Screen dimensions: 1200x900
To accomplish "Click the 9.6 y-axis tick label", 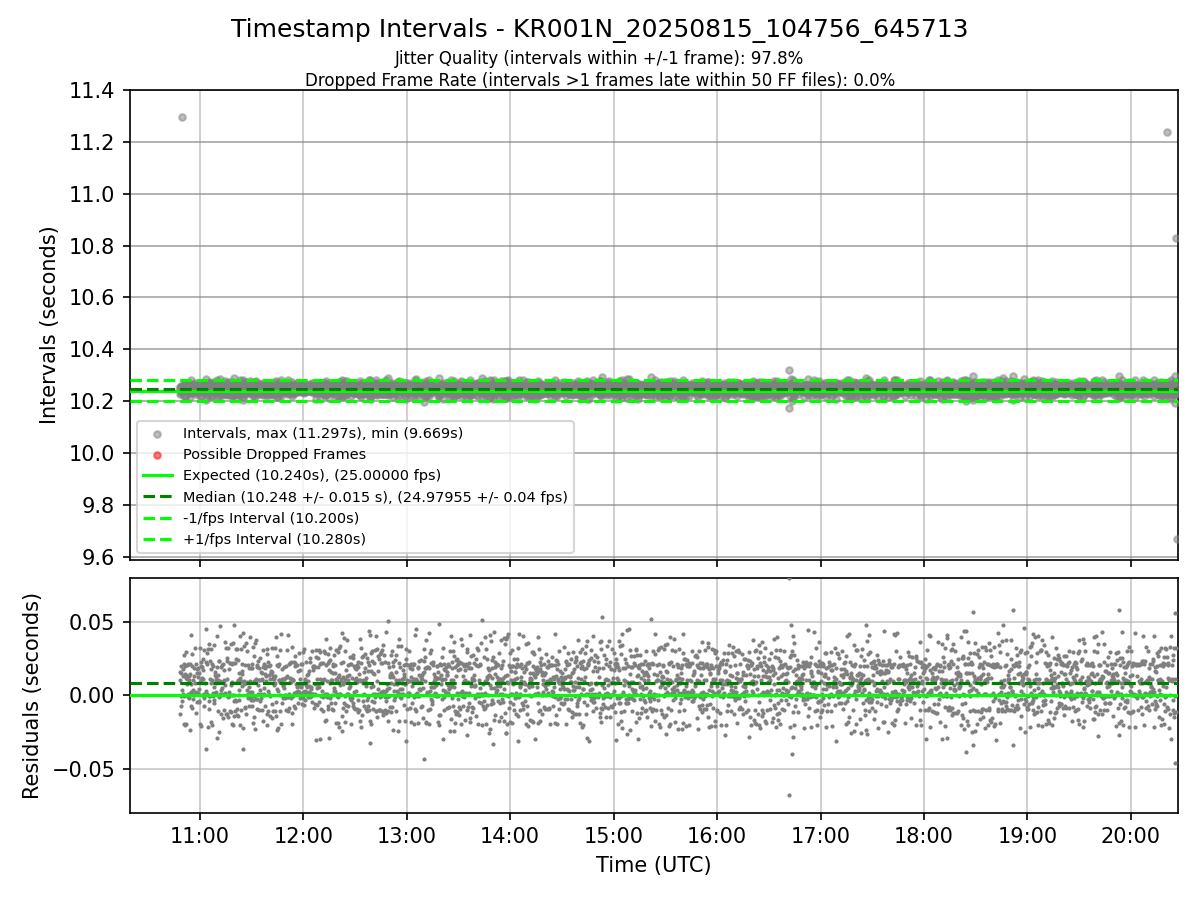I will pyautogui.click(x=99, y=558).
